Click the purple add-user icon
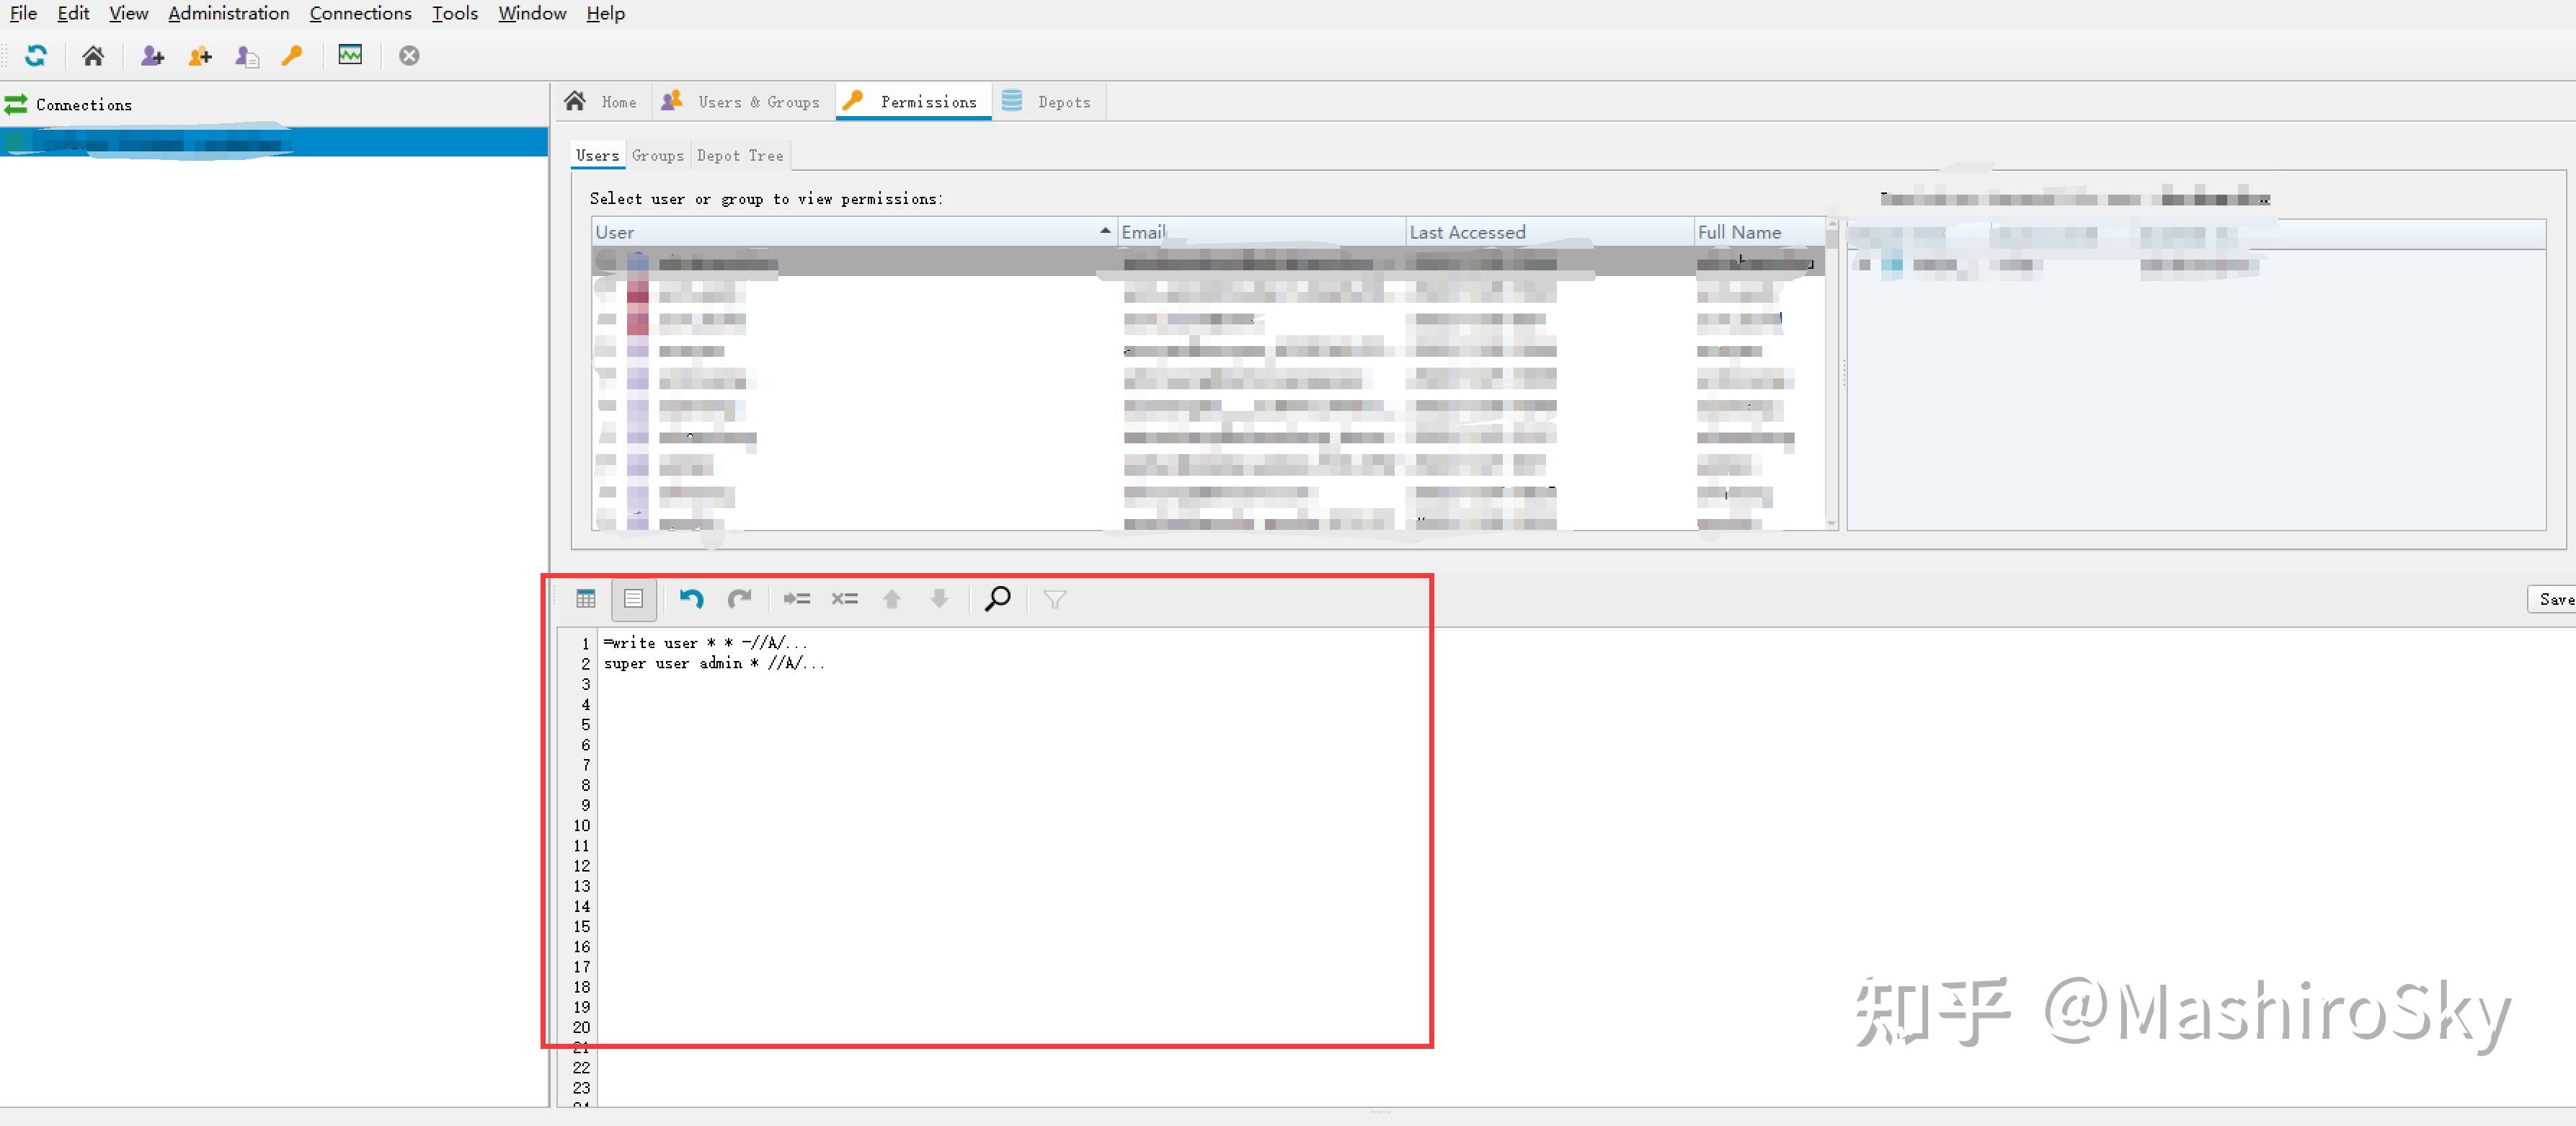 click(152, 56)
